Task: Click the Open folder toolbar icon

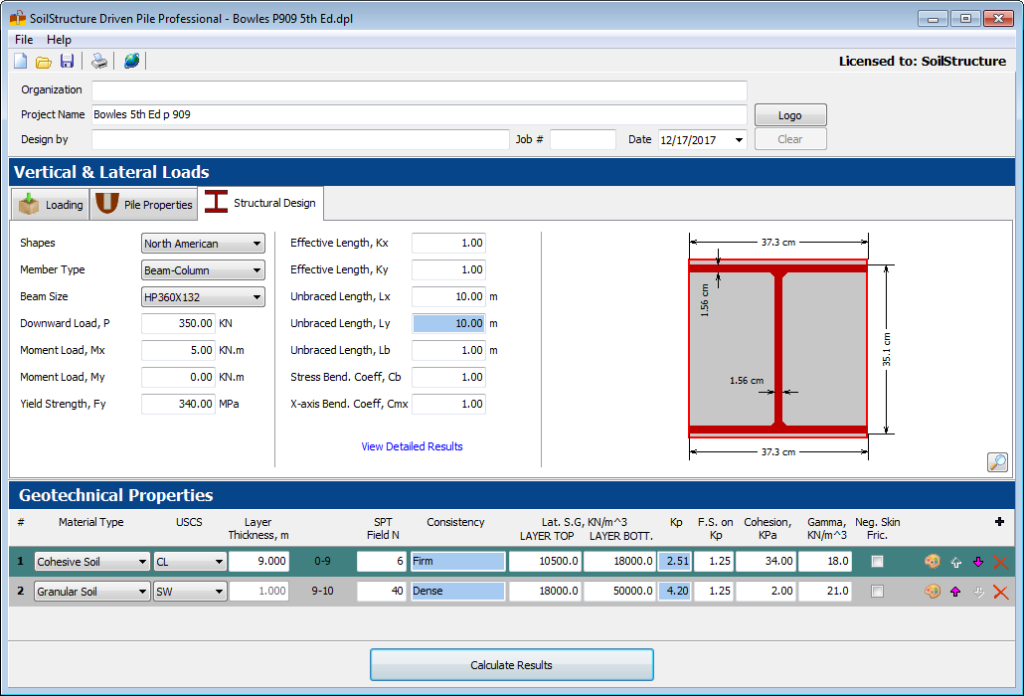Action: 44,62
